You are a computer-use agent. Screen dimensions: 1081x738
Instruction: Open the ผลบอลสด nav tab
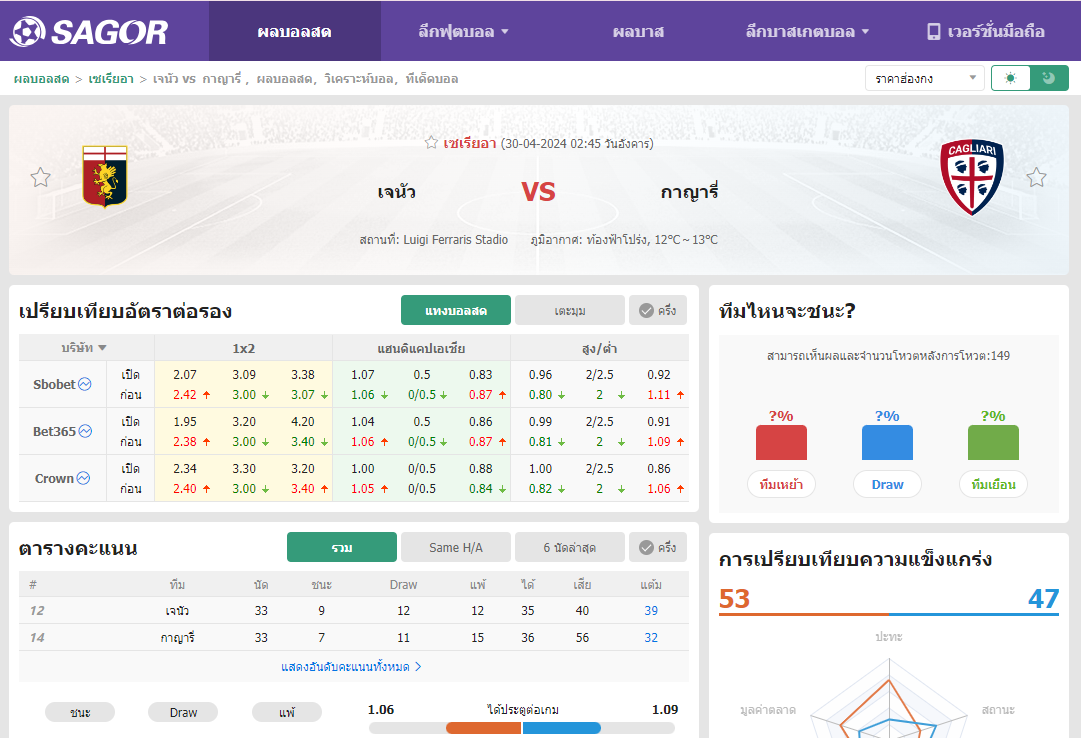294,32
